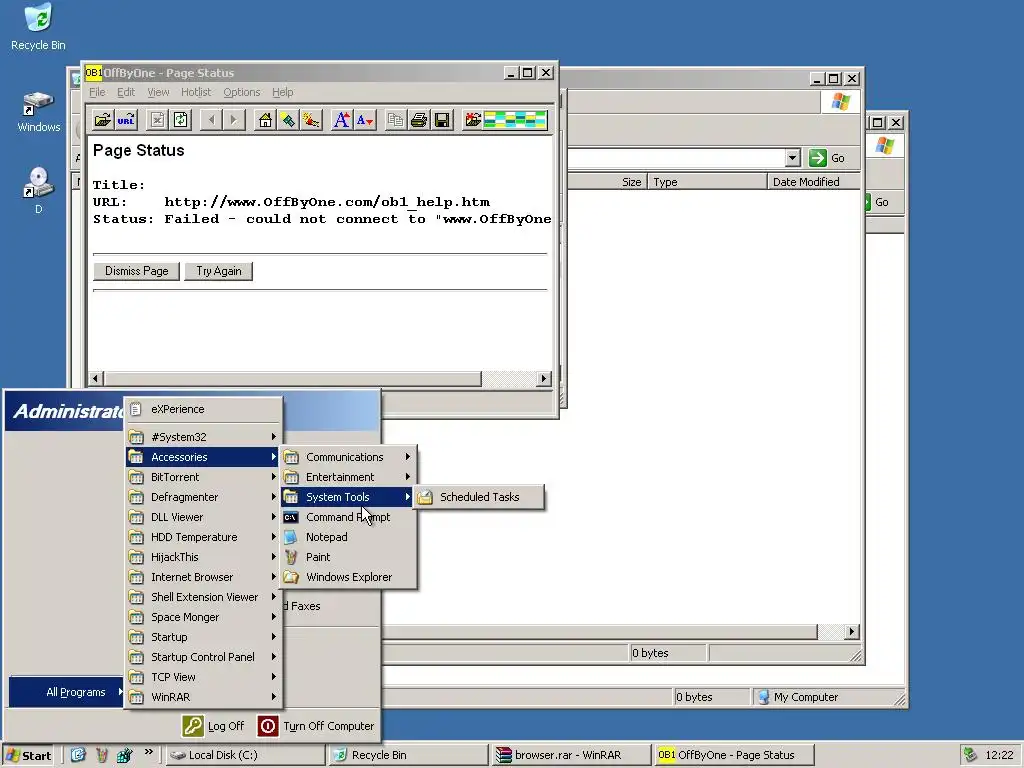Click the Log Off key icon
Viewport: 1024px width, 768px height.
pos(193,726)
